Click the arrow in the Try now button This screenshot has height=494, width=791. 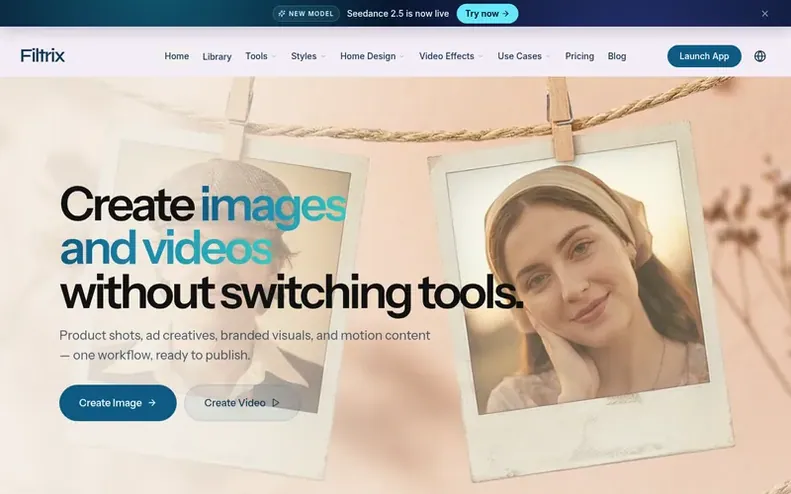click(x=505, y=14)
